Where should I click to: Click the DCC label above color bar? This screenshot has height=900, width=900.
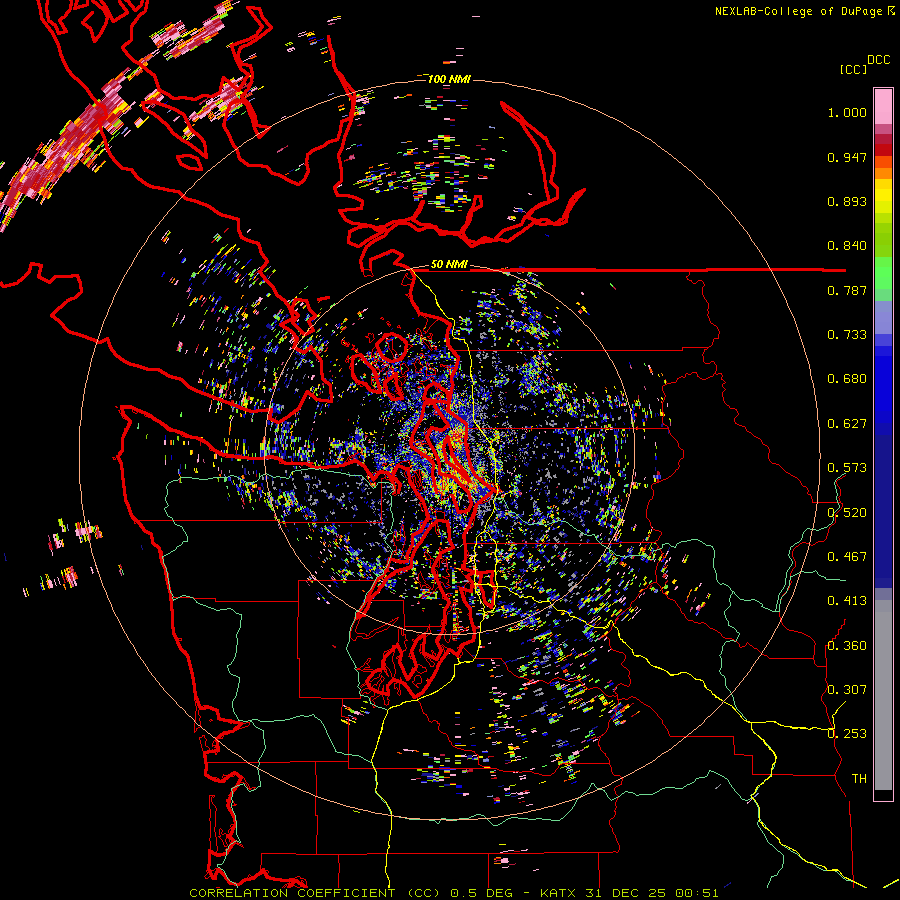tap(878, 60)
